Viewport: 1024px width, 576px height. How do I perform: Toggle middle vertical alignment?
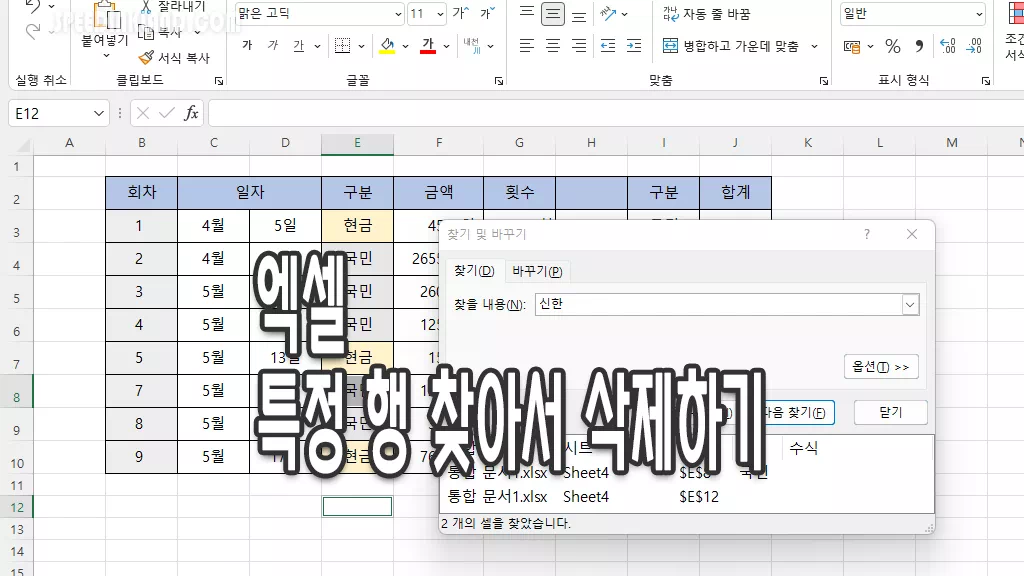tap(552, 14)
